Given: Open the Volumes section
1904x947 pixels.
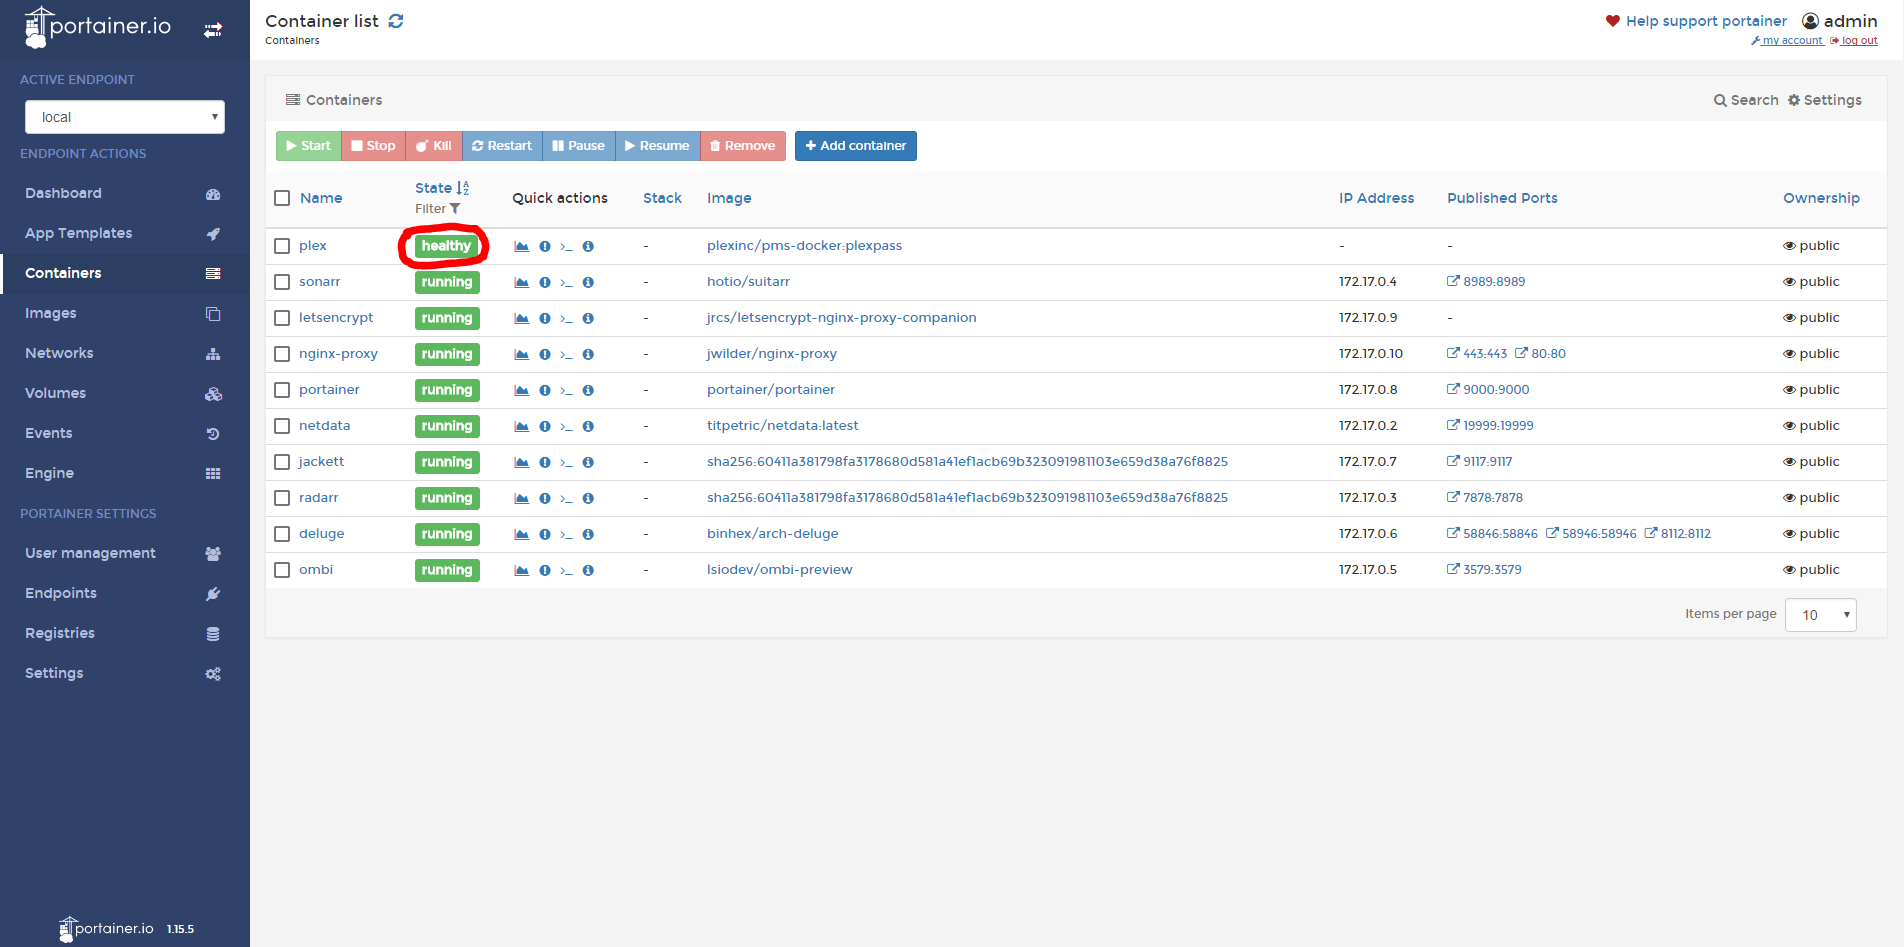Looking at the screenshot, I should (x=125, y=393).
